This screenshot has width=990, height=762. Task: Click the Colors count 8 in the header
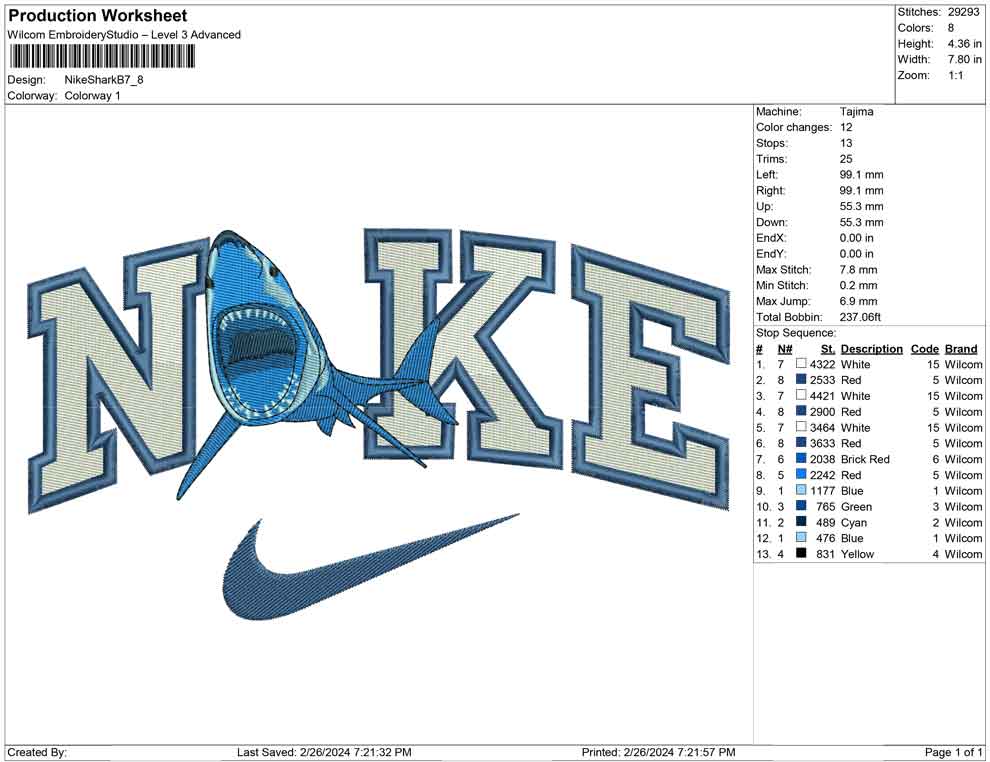point(950,28)
